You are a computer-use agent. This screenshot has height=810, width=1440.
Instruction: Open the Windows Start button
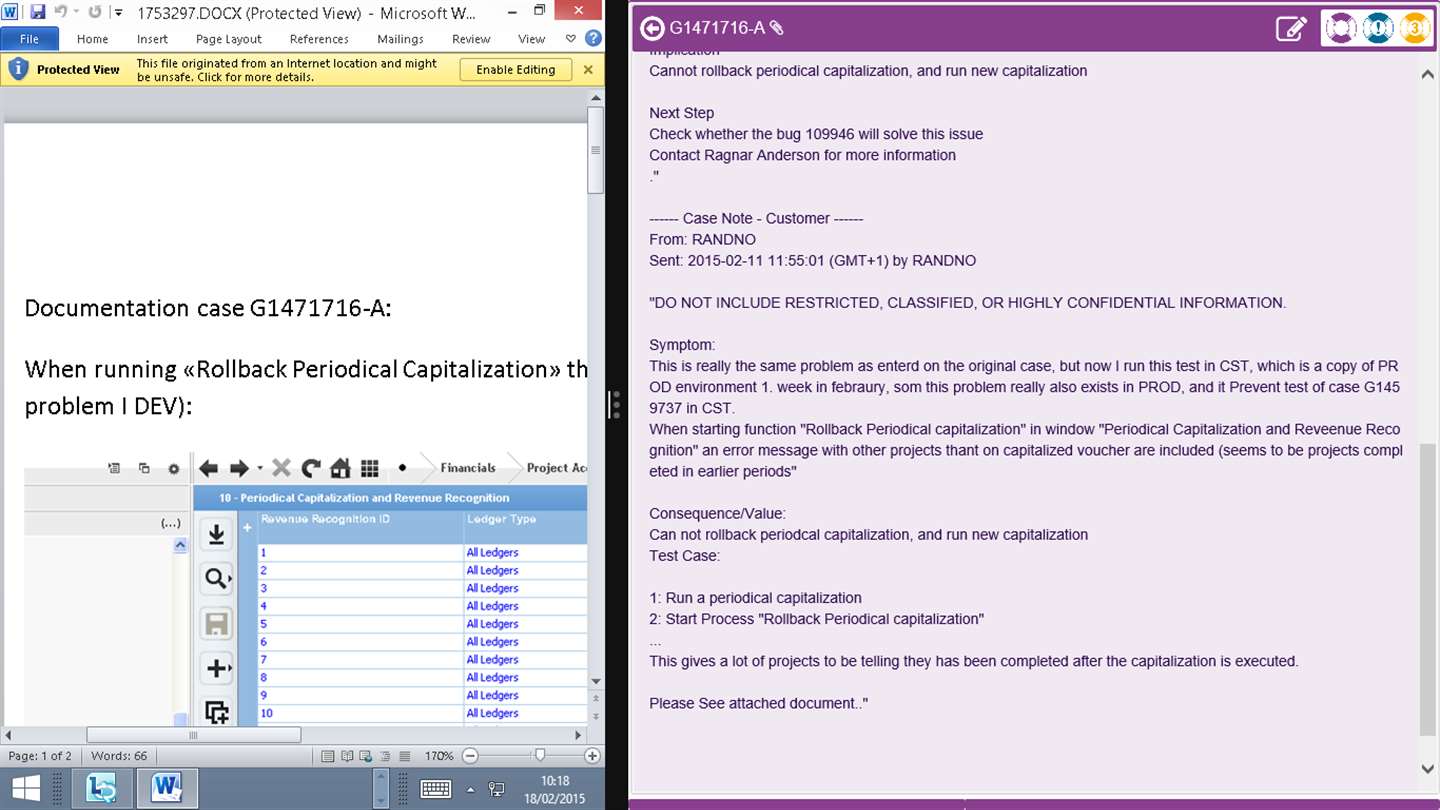(25, 789)
